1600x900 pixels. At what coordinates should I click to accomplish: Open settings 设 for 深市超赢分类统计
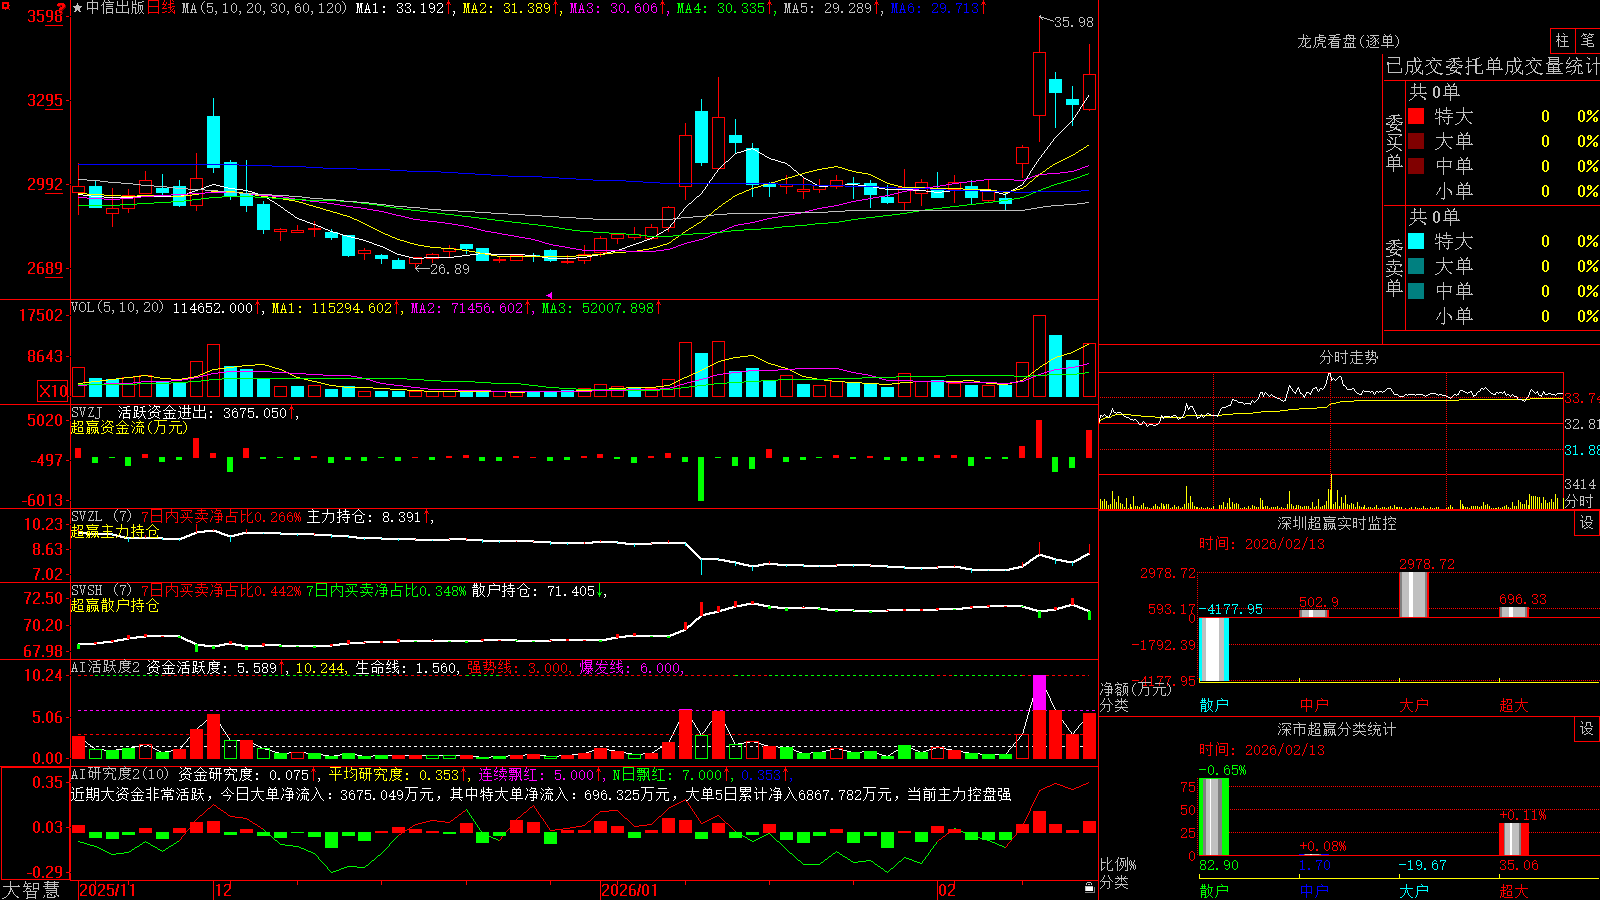coord(1587,729)
